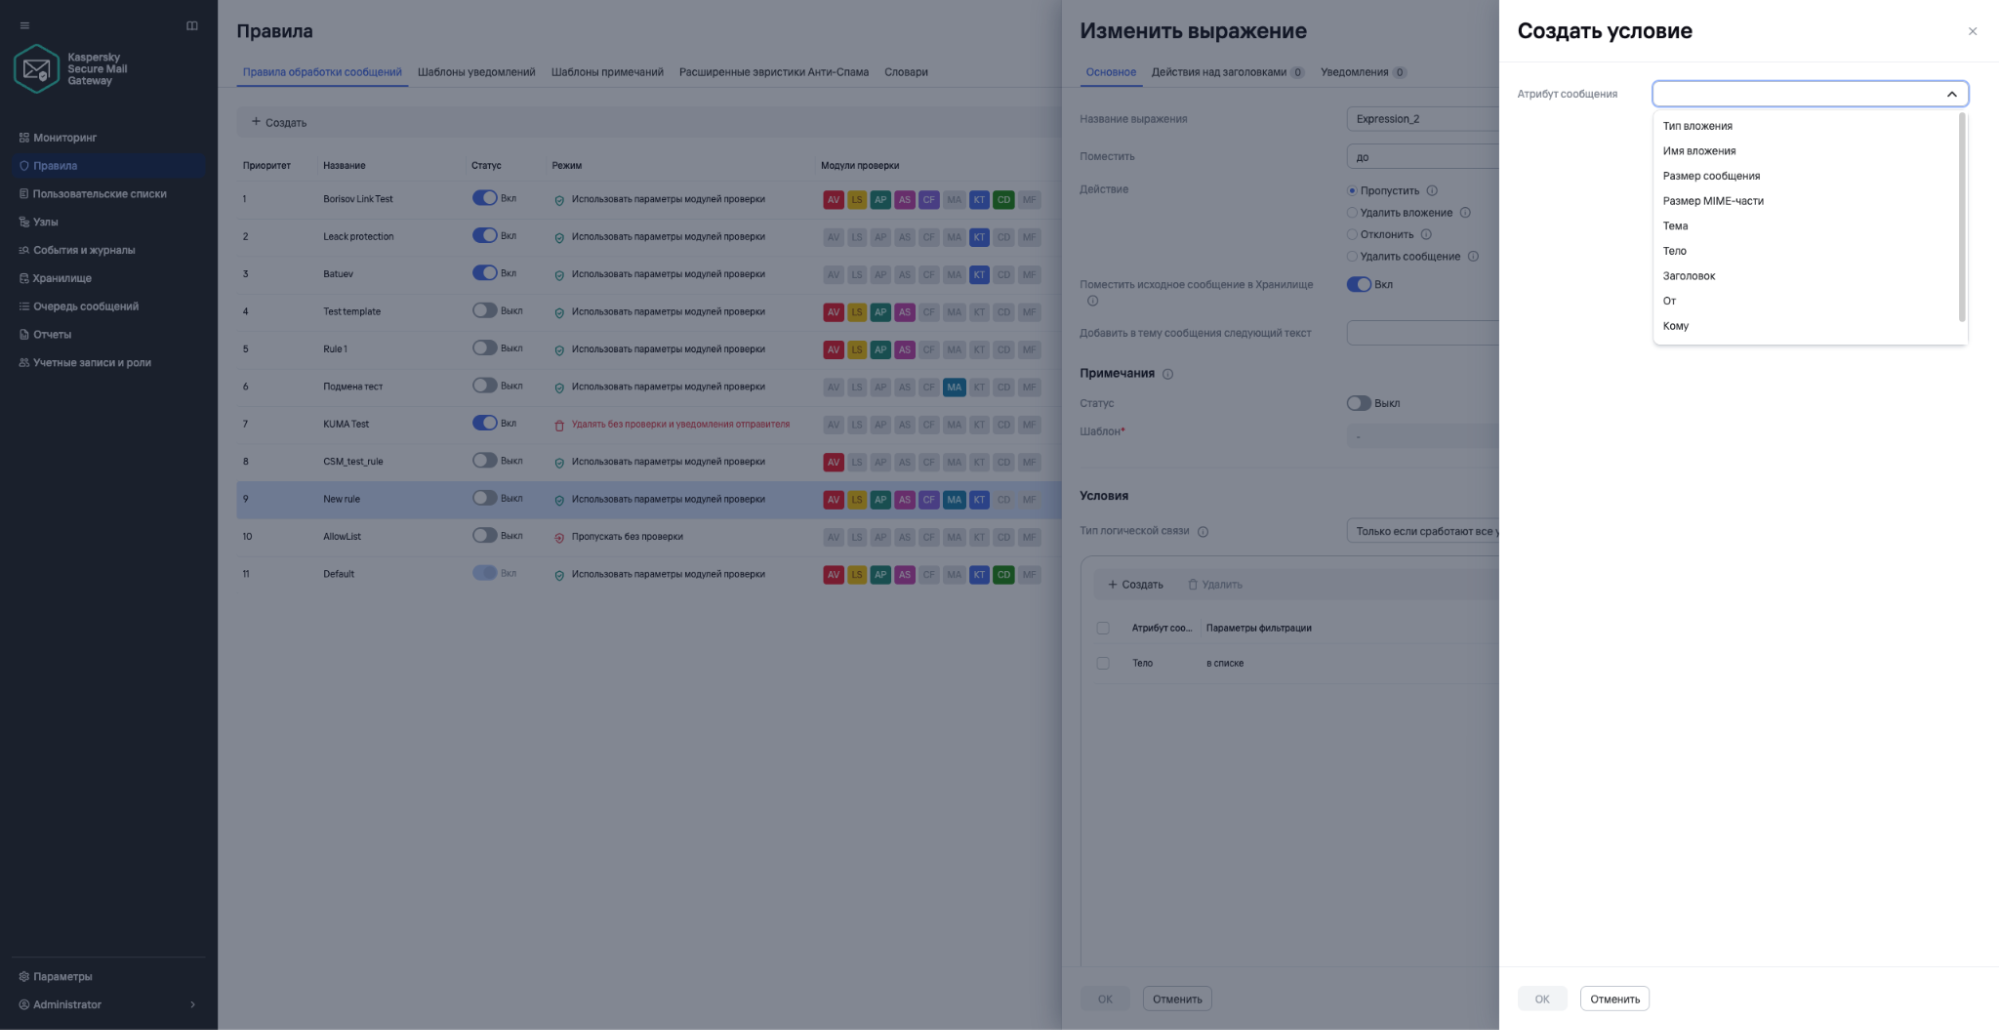This screenshot has width=1999, height=1030.
Task: Click the AV module badge for Borisov Link Test
Action: 833,199
